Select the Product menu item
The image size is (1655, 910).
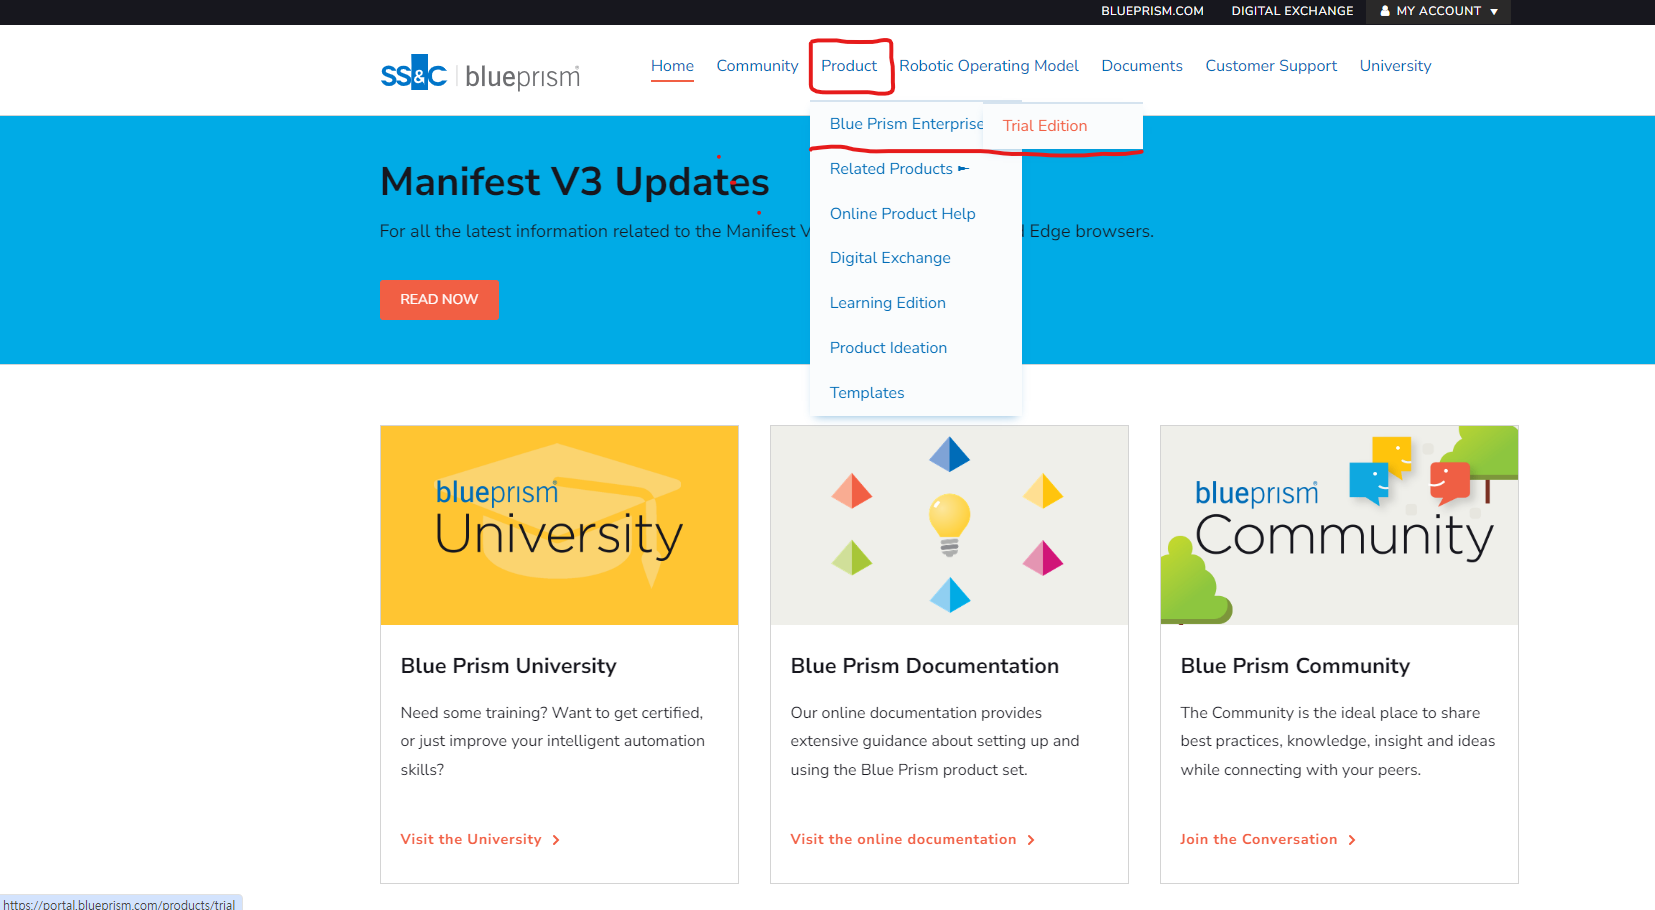pyautogui.click(x=849, y=66)
